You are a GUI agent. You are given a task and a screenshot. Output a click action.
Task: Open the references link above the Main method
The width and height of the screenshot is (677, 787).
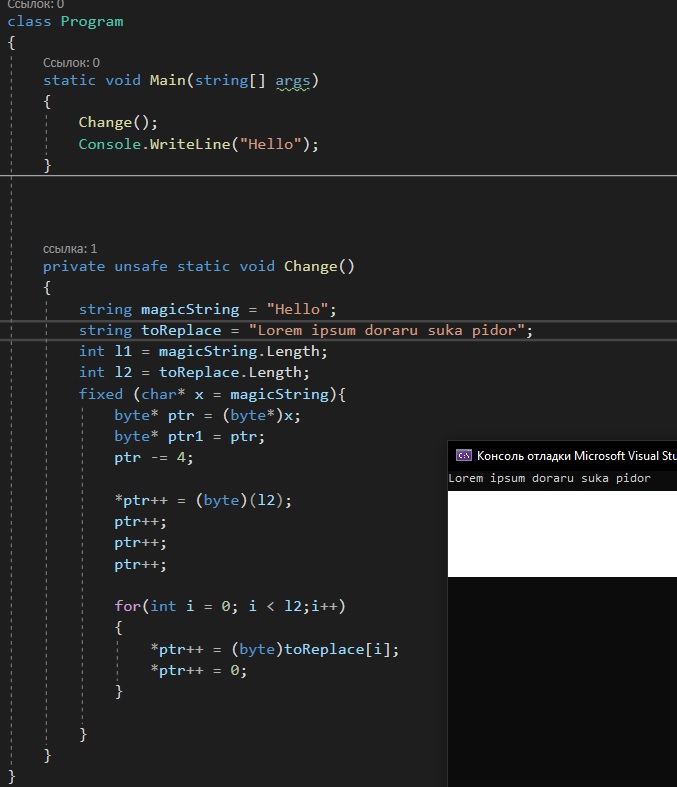click(x=71, y=63)
